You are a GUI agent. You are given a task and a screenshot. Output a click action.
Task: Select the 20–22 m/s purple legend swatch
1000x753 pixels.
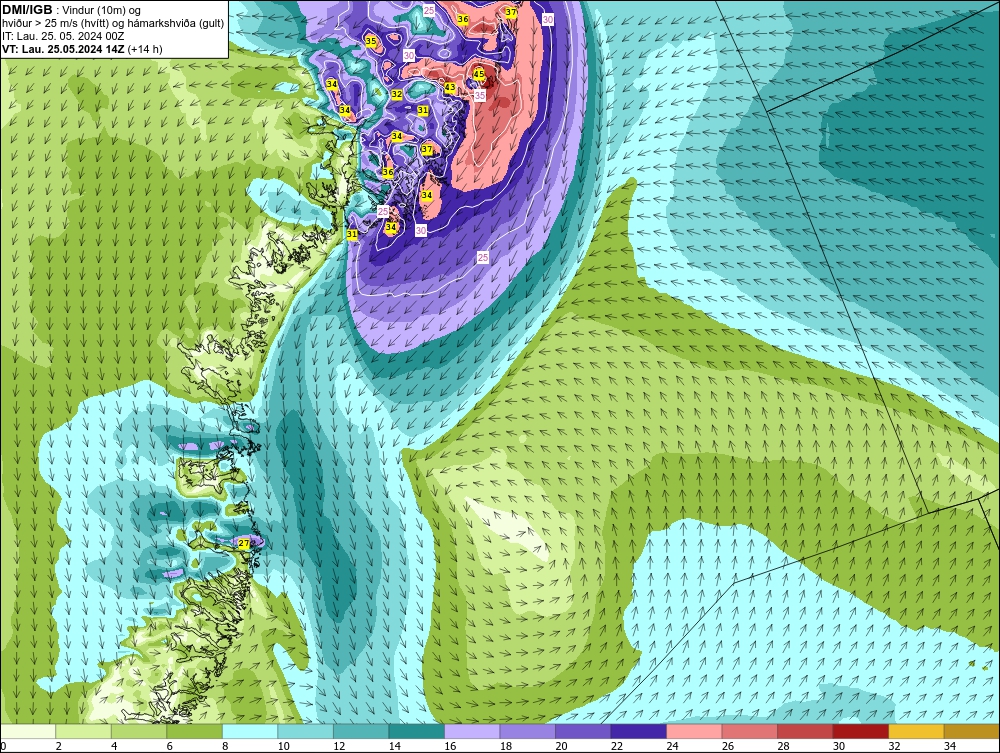(x=583, y=731)
